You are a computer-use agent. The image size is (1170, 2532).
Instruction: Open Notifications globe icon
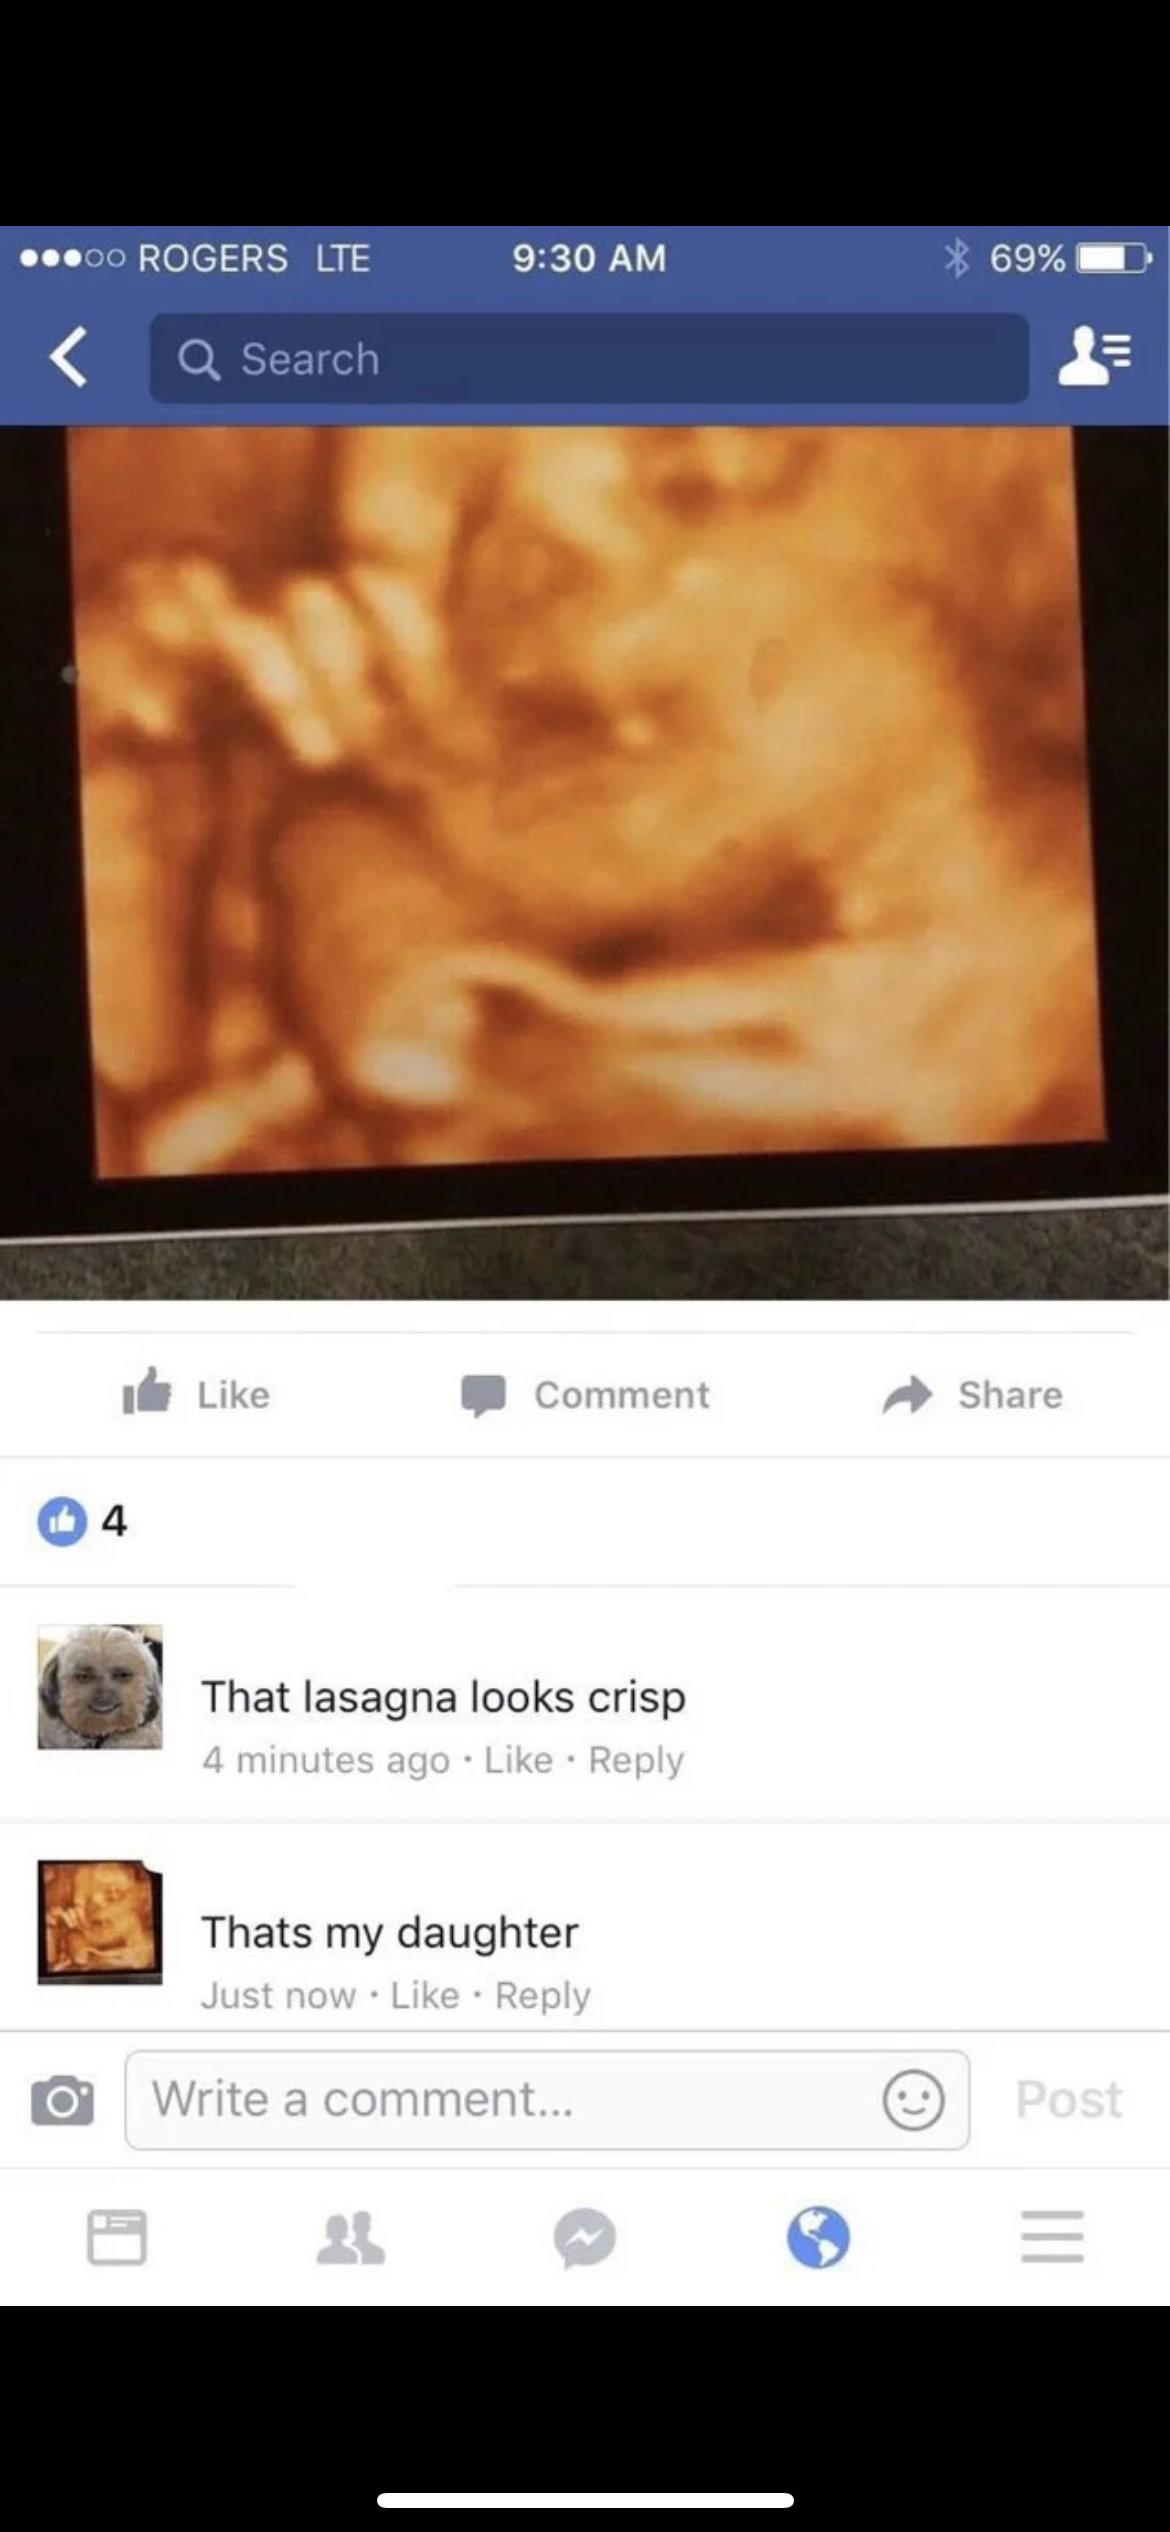(818, 2237)
